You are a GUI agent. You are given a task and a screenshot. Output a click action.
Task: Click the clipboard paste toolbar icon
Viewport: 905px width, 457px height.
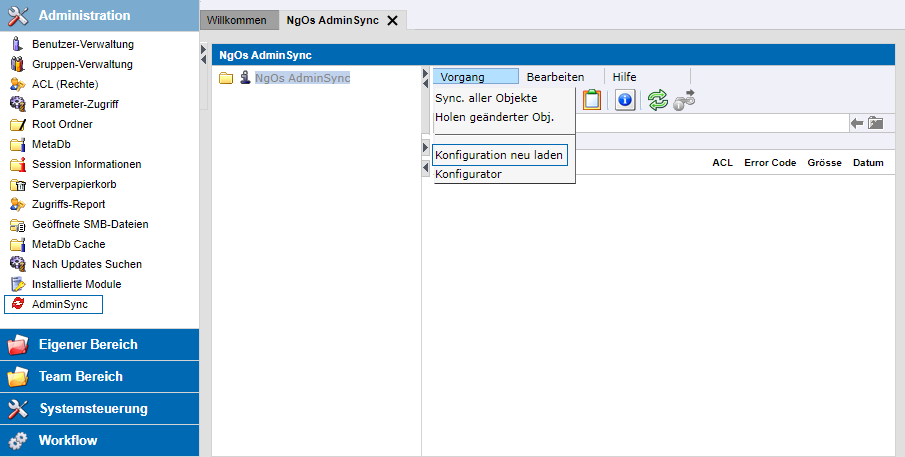pyautogui.click(x=592, y=100)
